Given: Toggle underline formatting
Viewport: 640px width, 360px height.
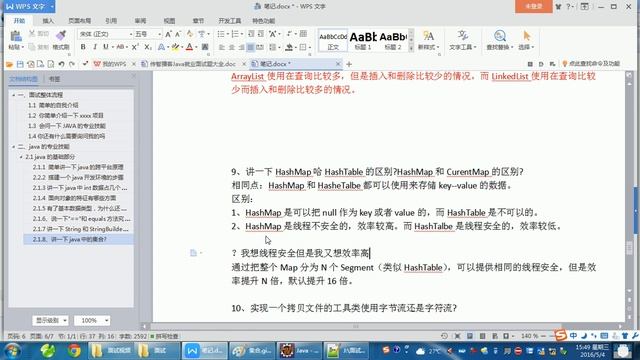Looking at the screenshot, I should pyautogui.click(x=106, y=47).
